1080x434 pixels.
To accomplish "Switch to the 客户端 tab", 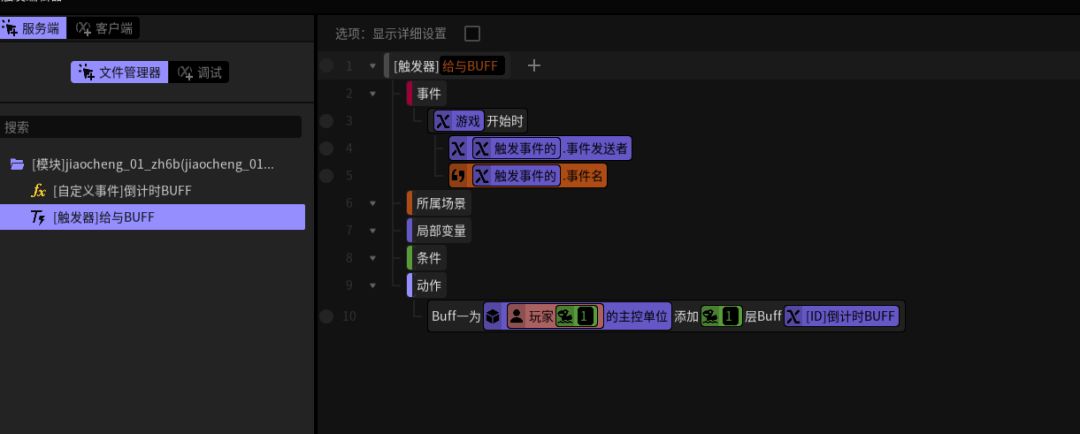I will tap(104, 28).
